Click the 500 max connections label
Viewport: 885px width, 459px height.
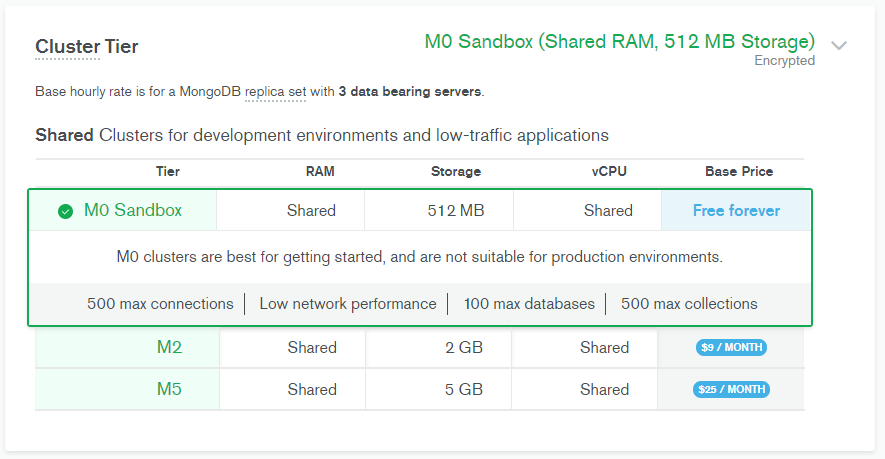coord(160,304)
